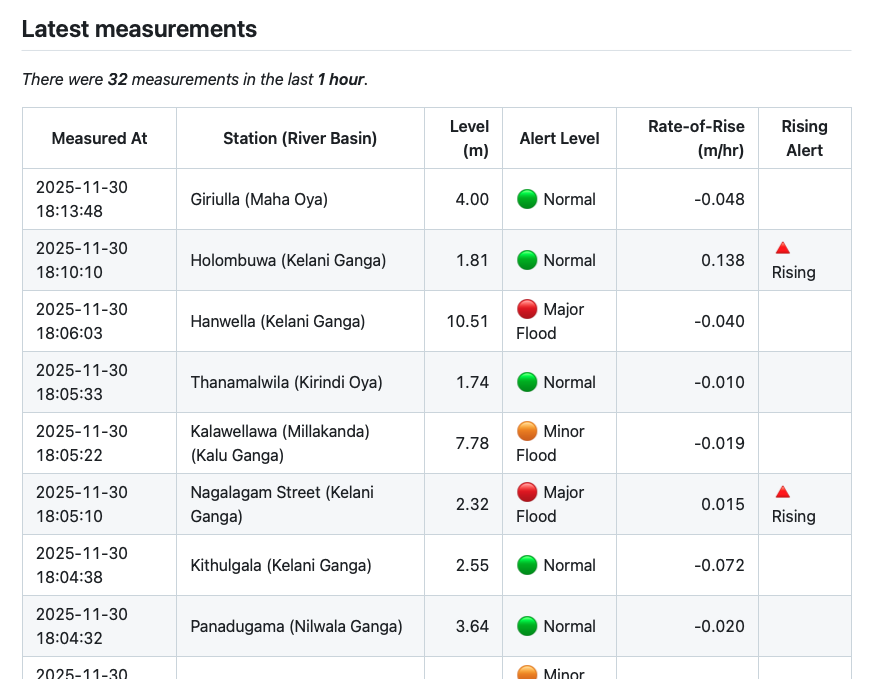The height and width of the screenshot is (679, 873).
Task: Click the green Normal icon for Giriulla
Action: tap(527, 199)
